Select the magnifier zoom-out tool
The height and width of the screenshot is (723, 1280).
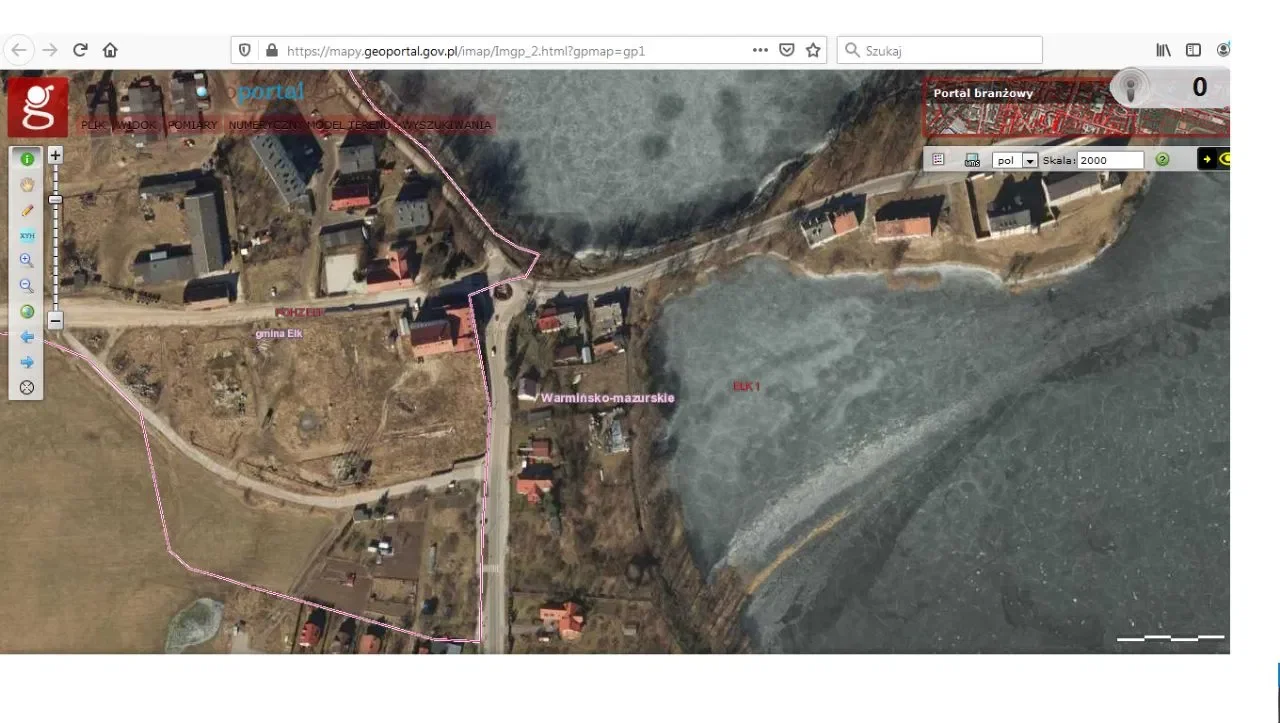tap(27, 286)
